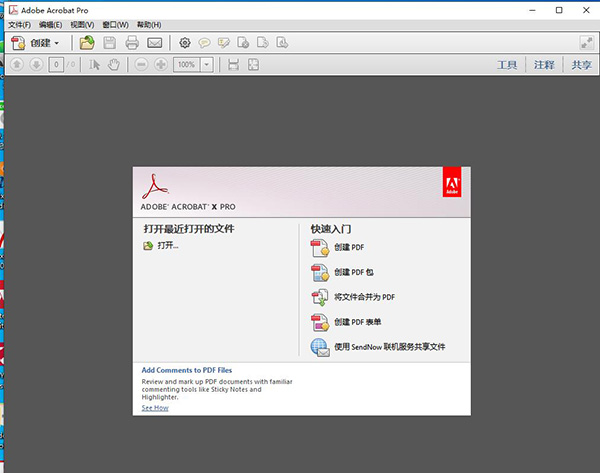The image size is (600, 473).
Task: Click the open folder icon beside 打开...
Action: pos(148,246)
